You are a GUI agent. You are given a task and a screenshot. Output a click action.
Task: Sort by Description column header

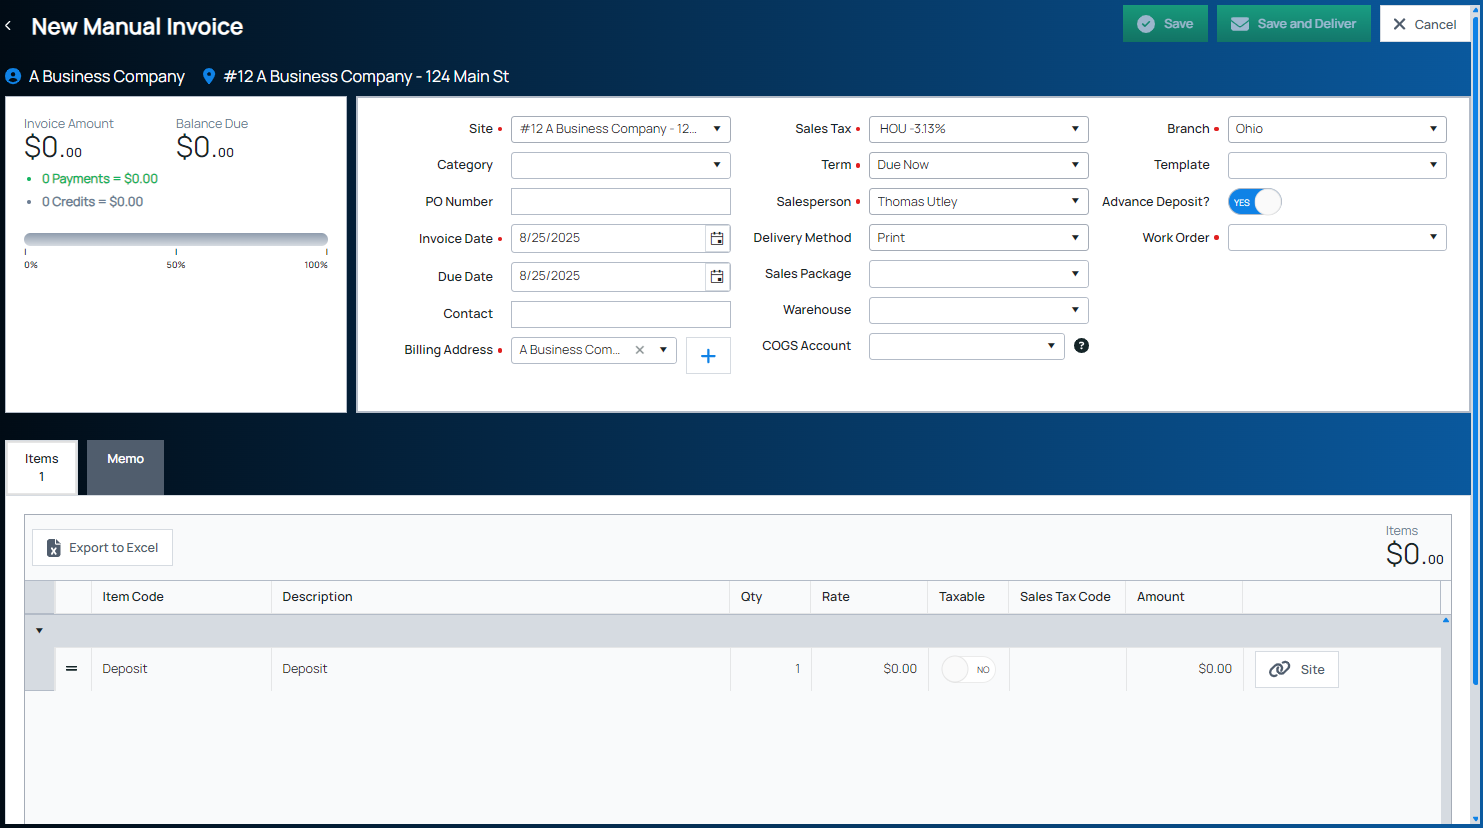(x=500, y=597)
